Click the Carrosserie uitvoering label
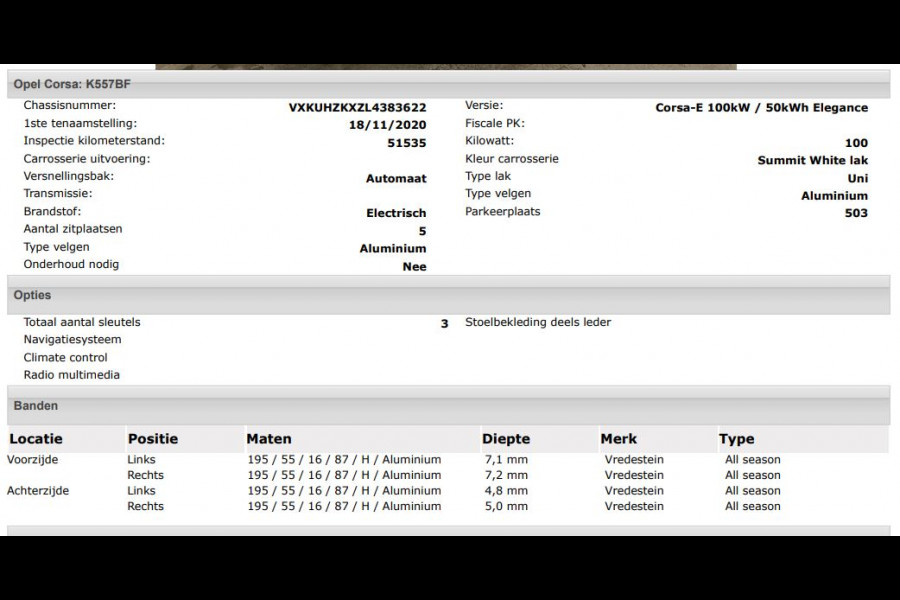This screenshot has width=900, height=600. (x=87, y=159)
